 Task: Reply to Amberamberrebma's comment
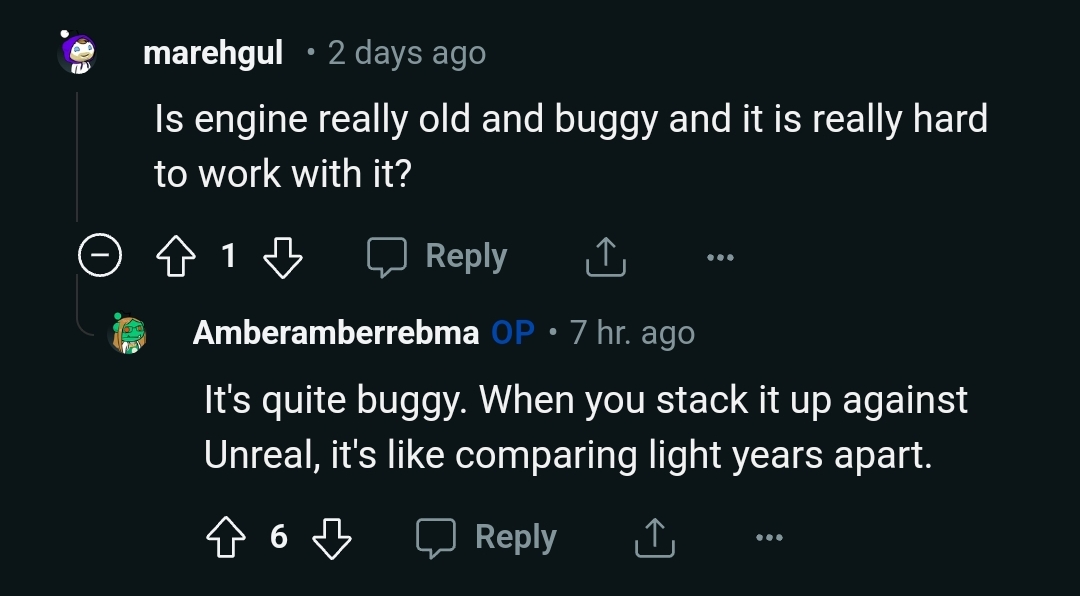(486, 537)
